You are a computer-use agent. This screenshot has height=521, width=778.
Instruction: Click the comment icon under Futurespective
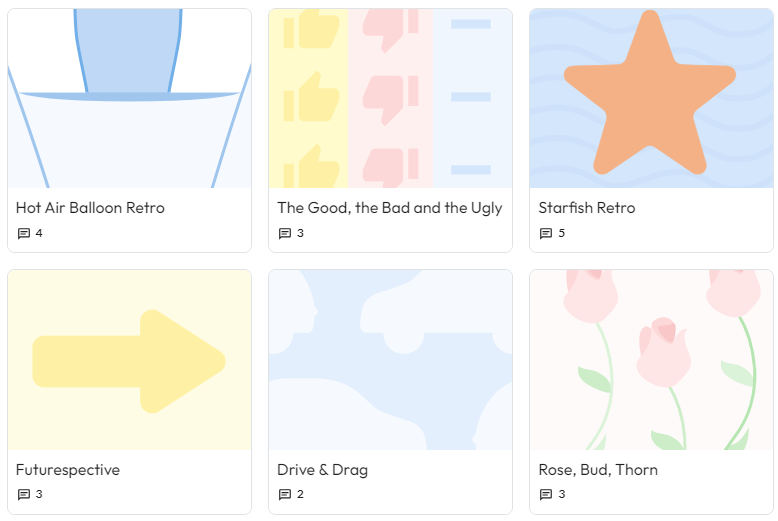pyautogui.click(x=24, y=495)
